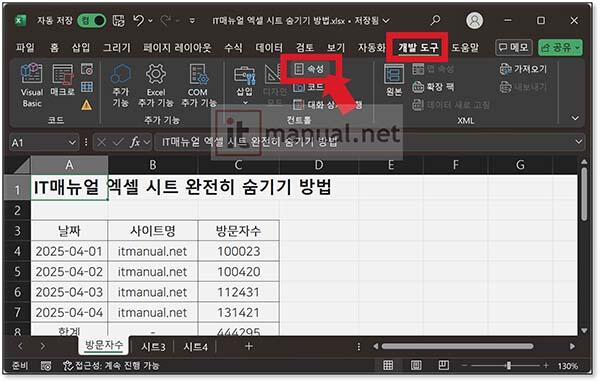Expand the undo history dropdown
Screen dimensions: 600x382
click(150, 21)
